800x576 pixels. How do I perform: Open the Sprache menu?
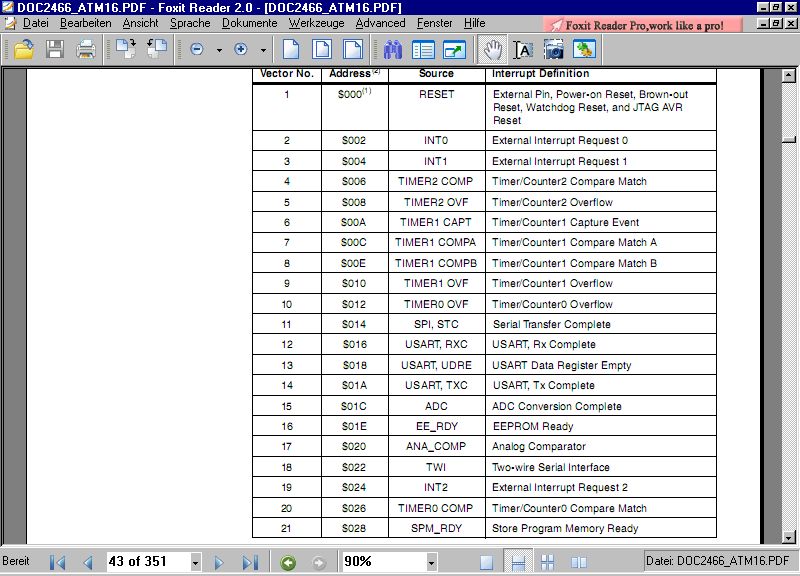point(190,23)
